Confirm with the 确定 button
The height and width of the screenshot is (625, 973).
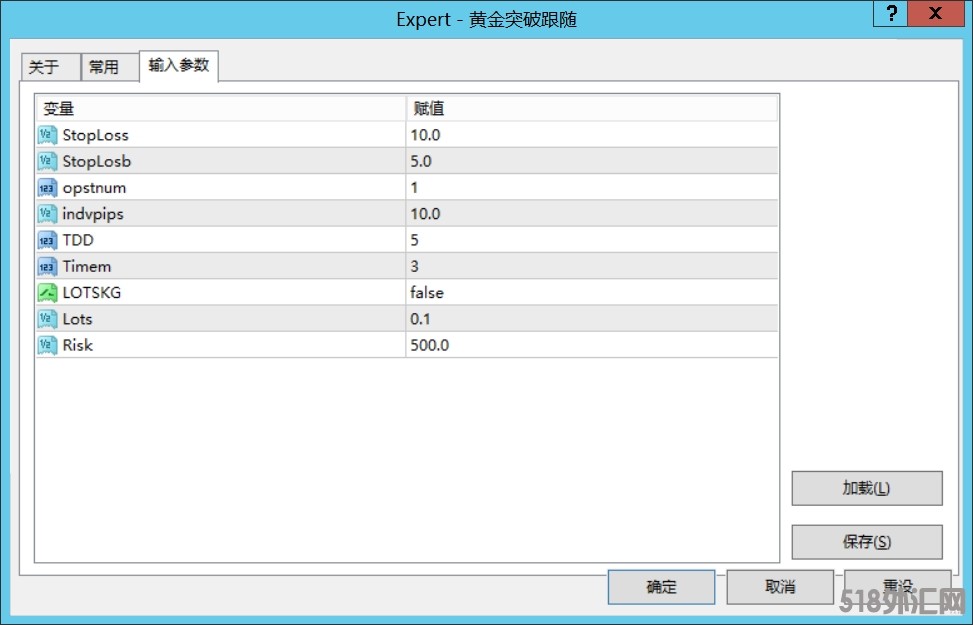point(661,587)
